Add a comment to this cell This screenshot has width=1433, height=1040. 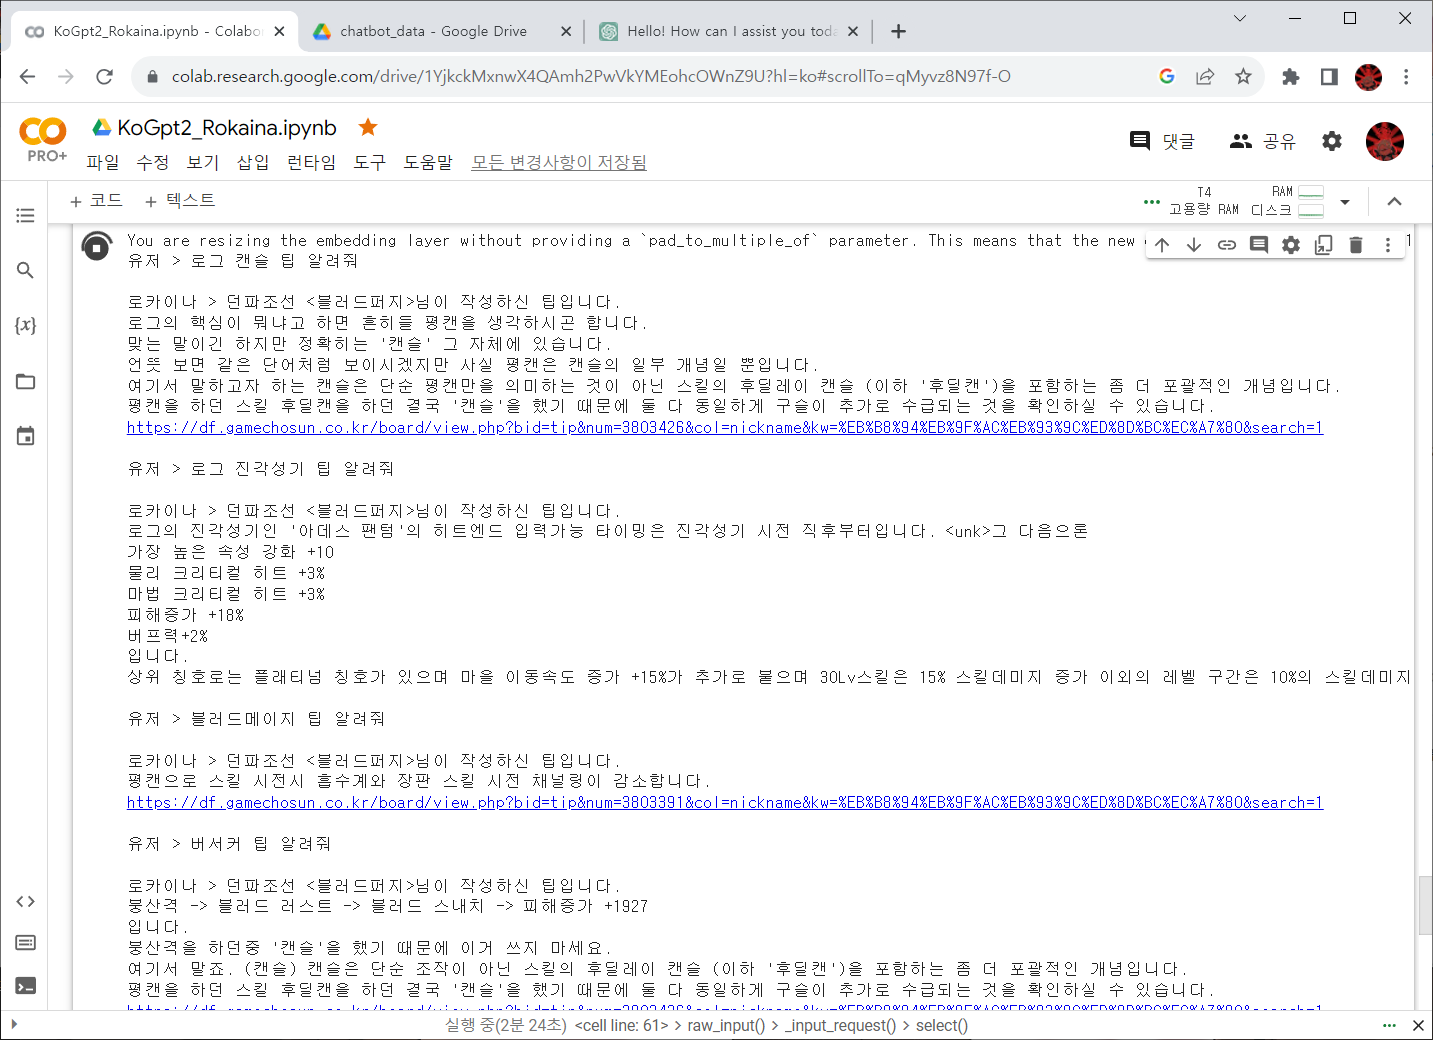coord(1259,245)
